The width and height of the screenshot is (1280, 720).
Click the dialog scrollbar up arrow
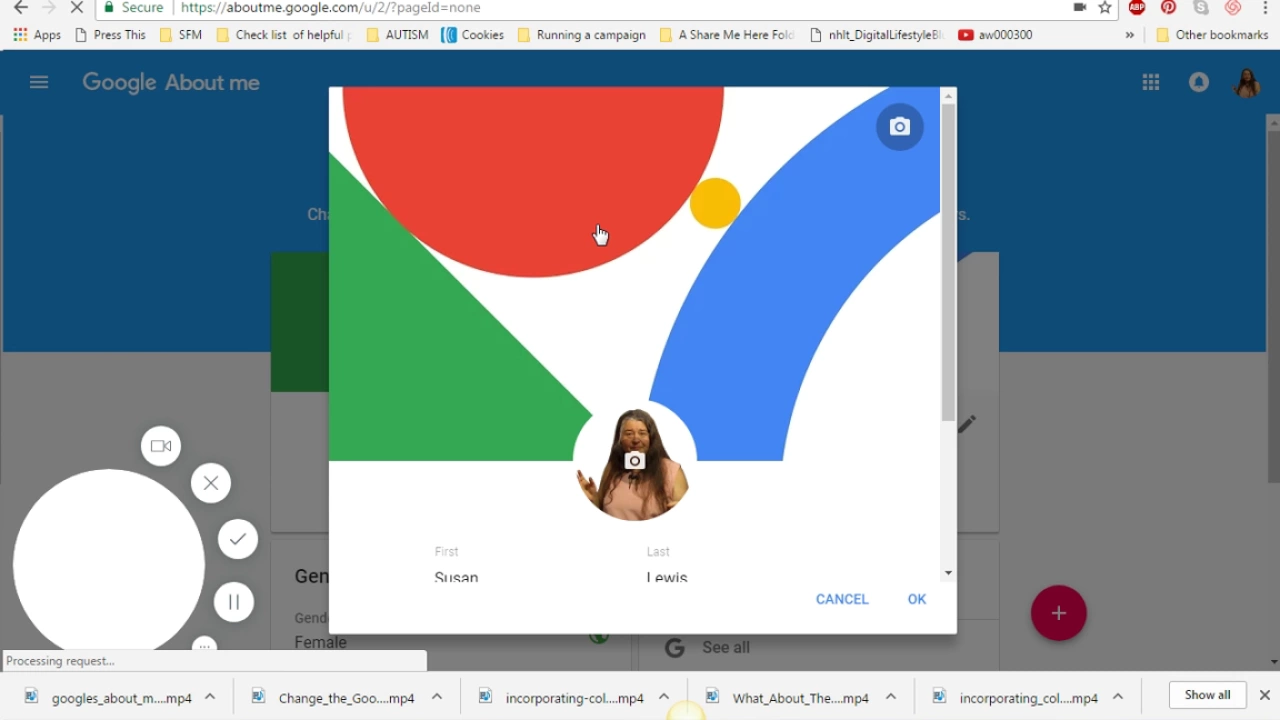coord(948,96)
